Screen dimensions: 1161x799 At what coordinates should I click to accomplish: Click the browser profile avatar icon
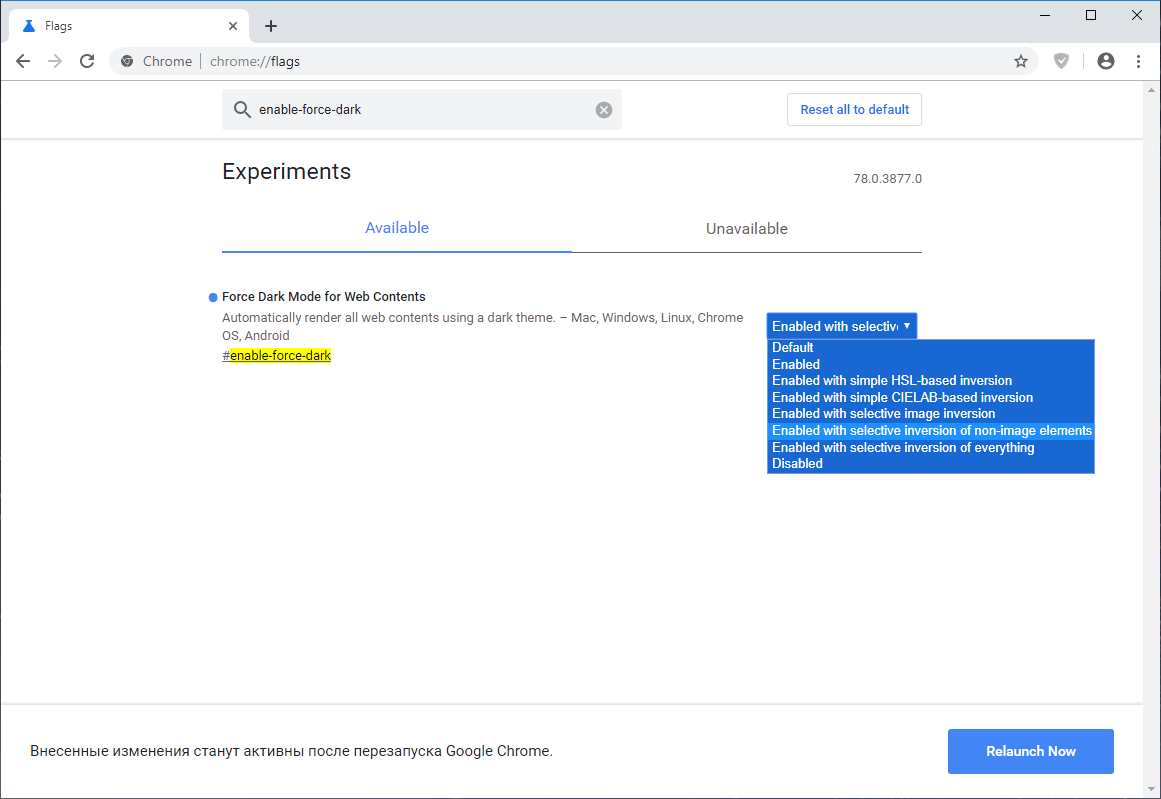coord(1105,61)
